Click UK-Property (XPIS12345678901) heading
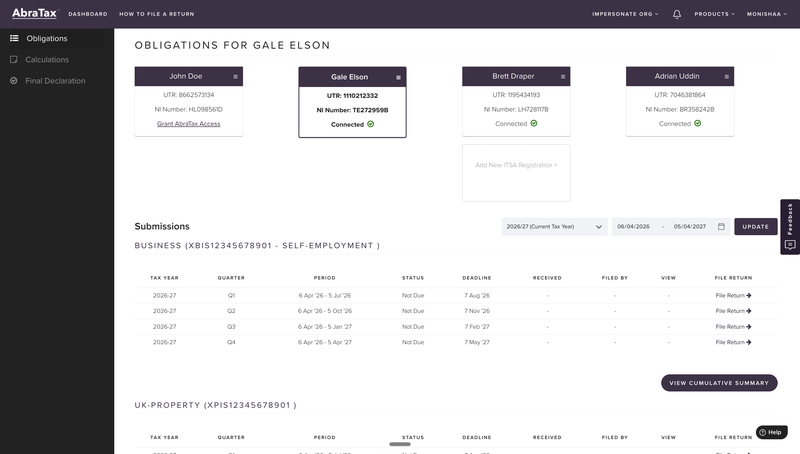Viewport: 800px width, 454px height. point(215,405)
